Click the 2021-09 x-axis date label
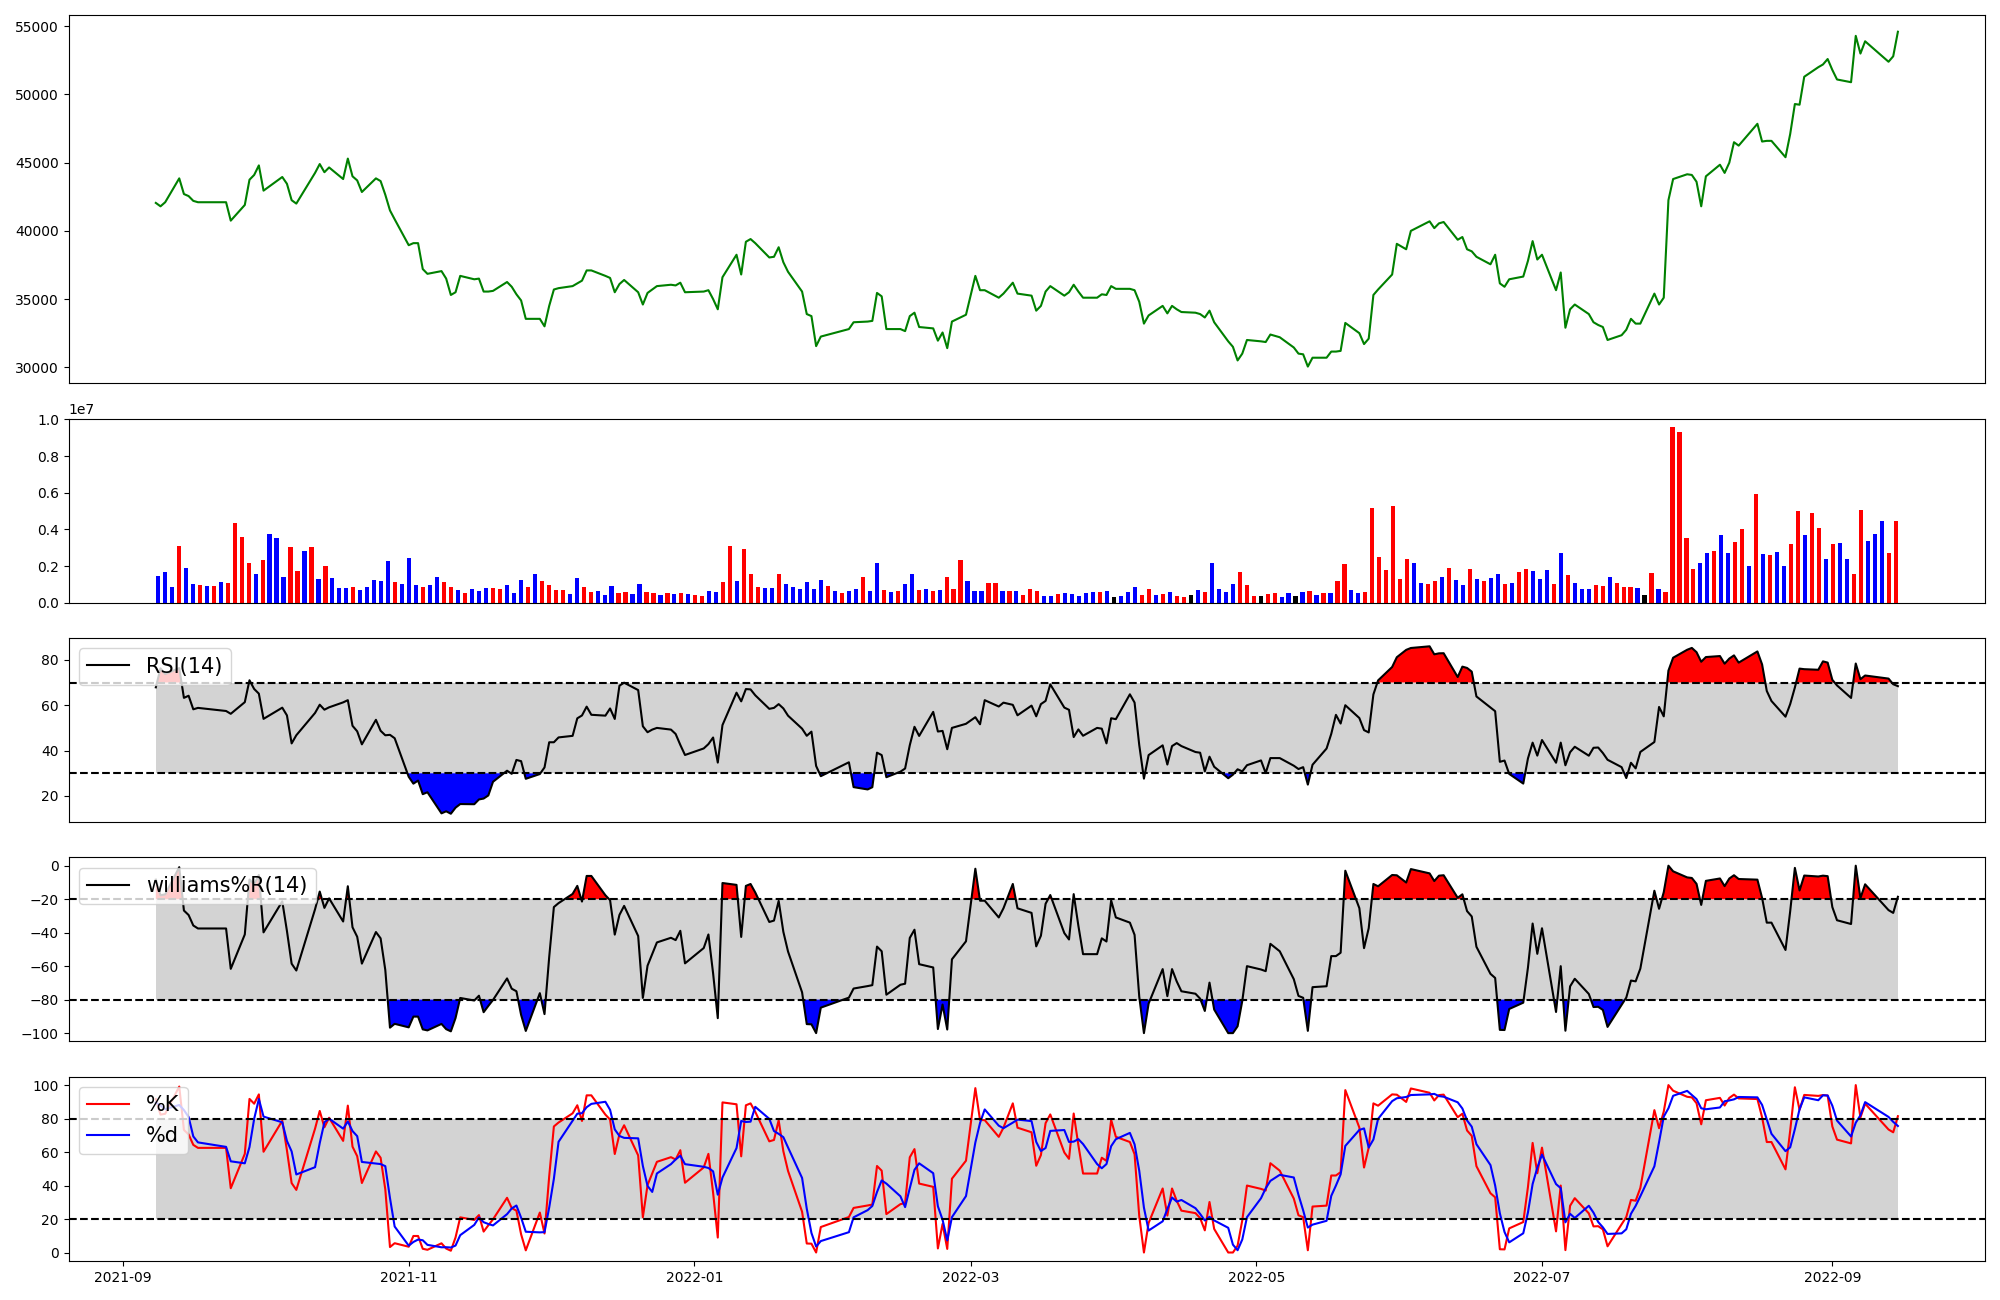Image resolution: width=2000 pixels, height=1300 pixels. [x=123, y=1277]
